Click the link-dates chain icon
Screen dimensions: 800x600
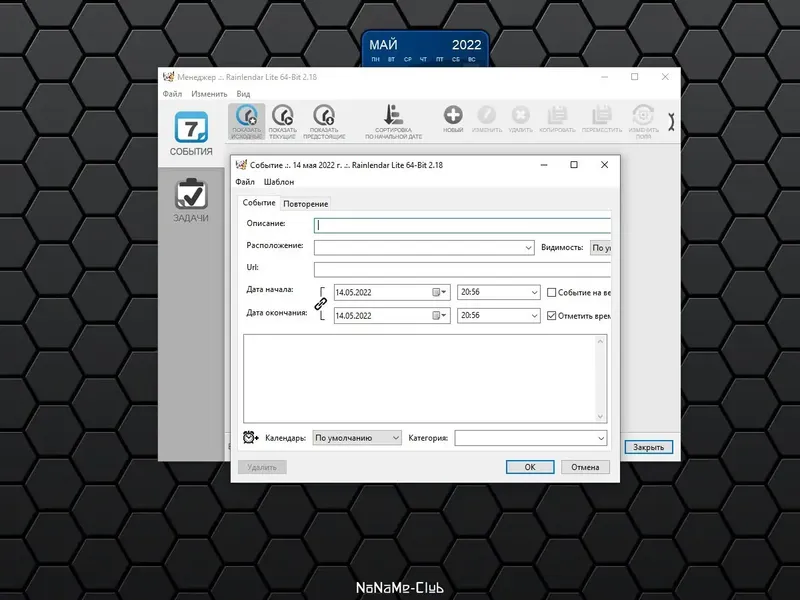point(320,304)
